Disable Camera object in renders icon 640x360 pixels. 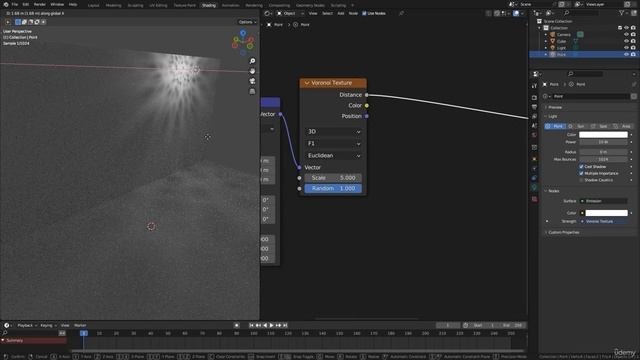click(x=633, y=35)
